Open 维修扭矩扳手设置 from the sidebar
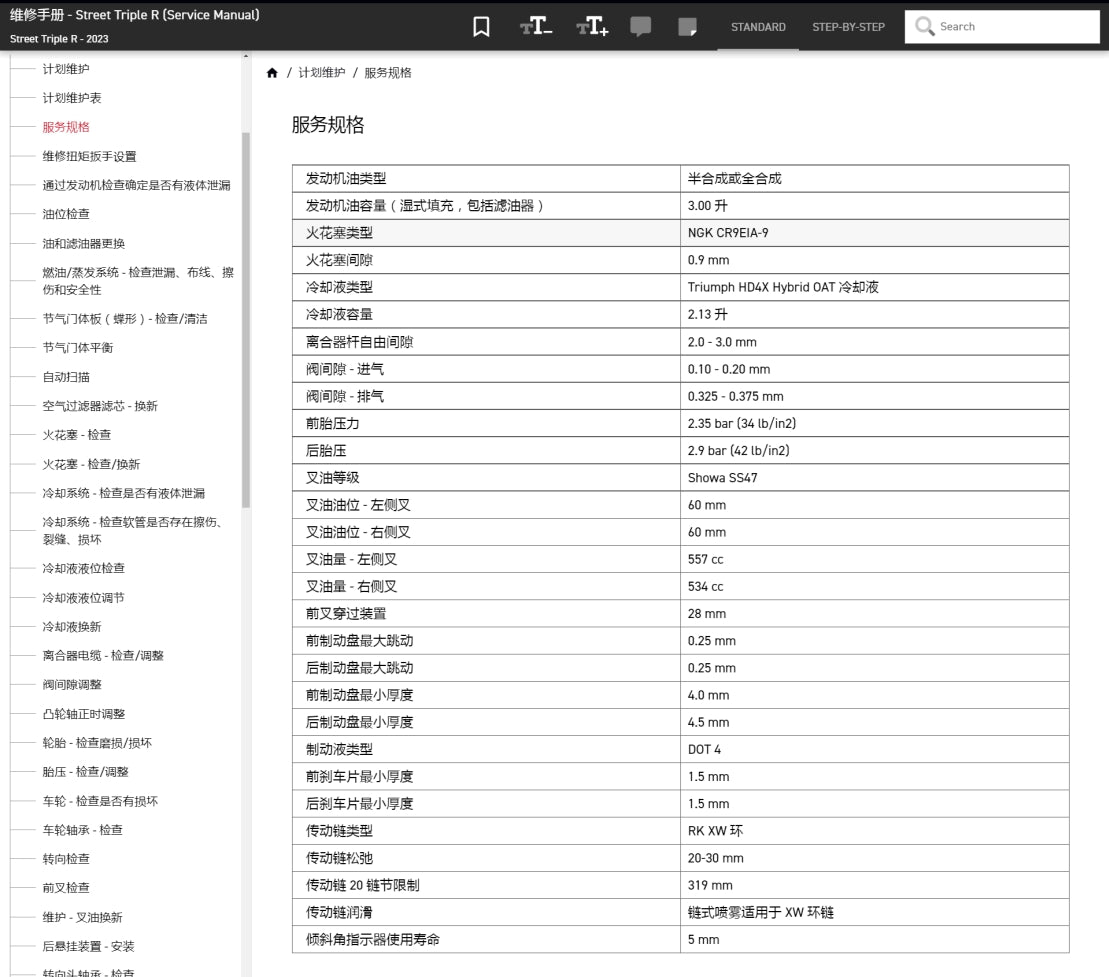Screen dimensions: 1109x977 tap(89, 156)
